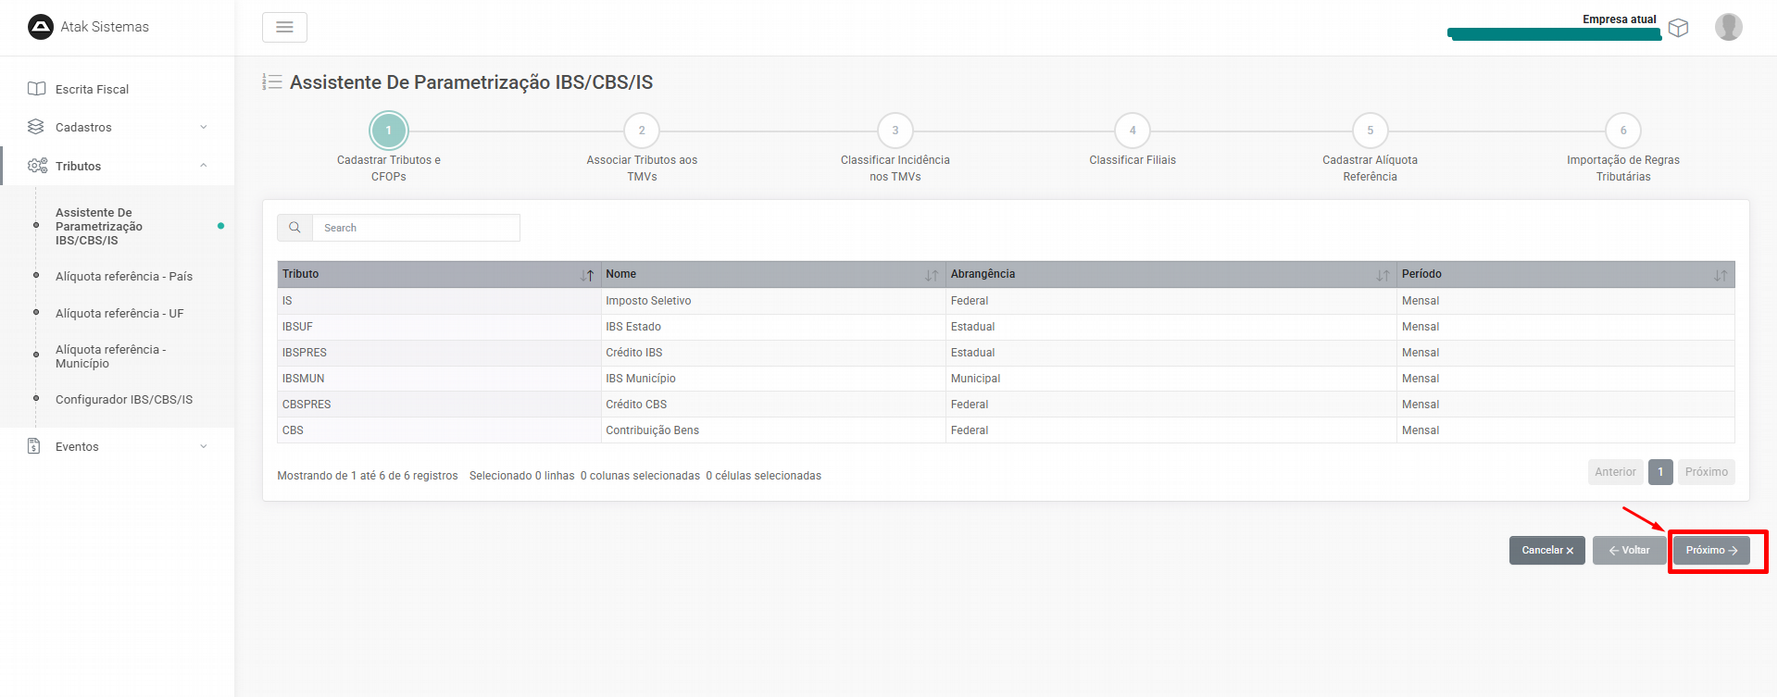This screenshot has height=697, width=1777.
Task: Select the IBSMUN tributo cell
Action: [x=439, y=379]
